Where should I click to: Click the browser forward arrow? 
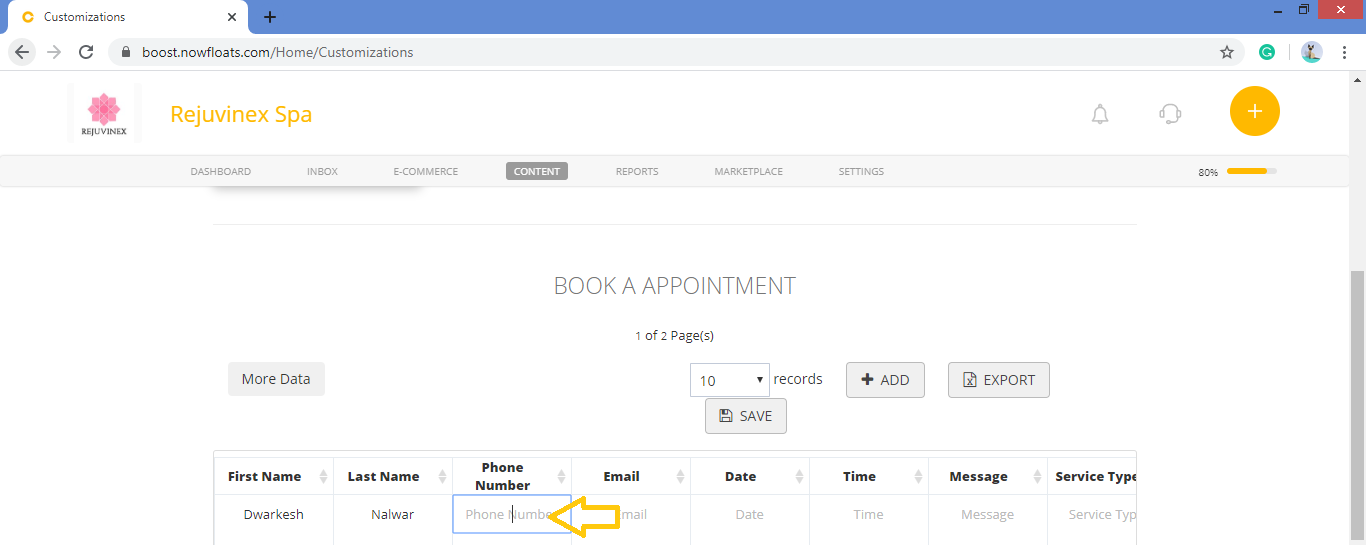point(54,52)
